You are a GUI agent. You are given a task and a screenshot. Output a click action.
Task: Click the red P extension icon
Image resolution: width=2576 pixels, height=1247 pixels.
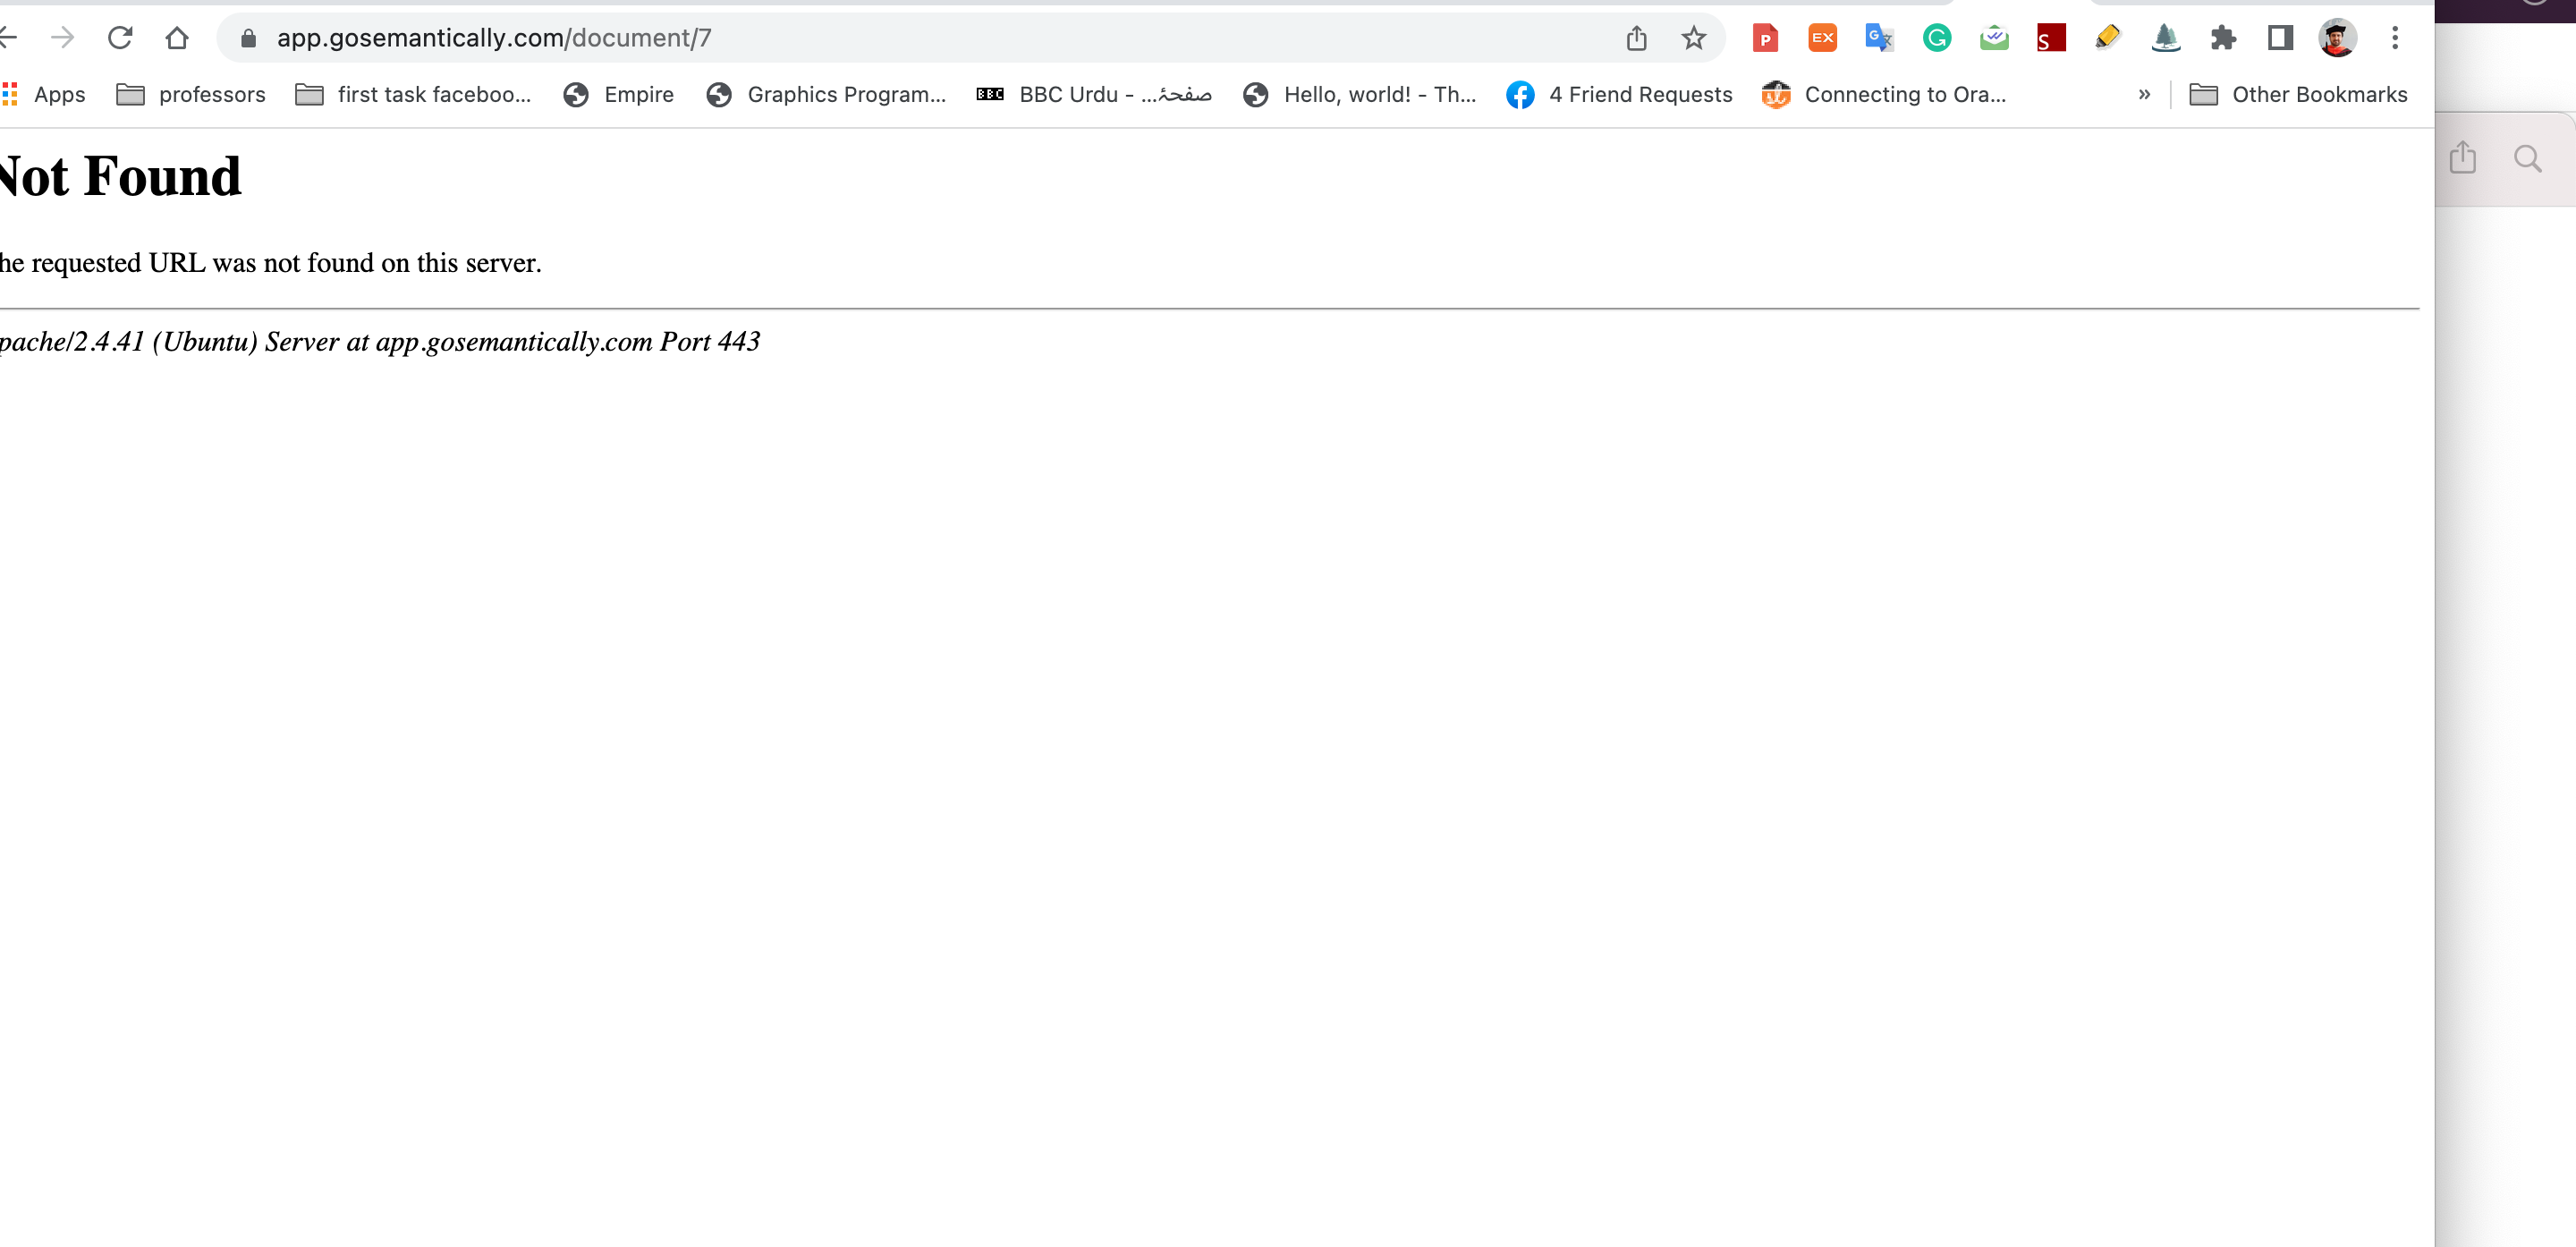point(1765,38)
